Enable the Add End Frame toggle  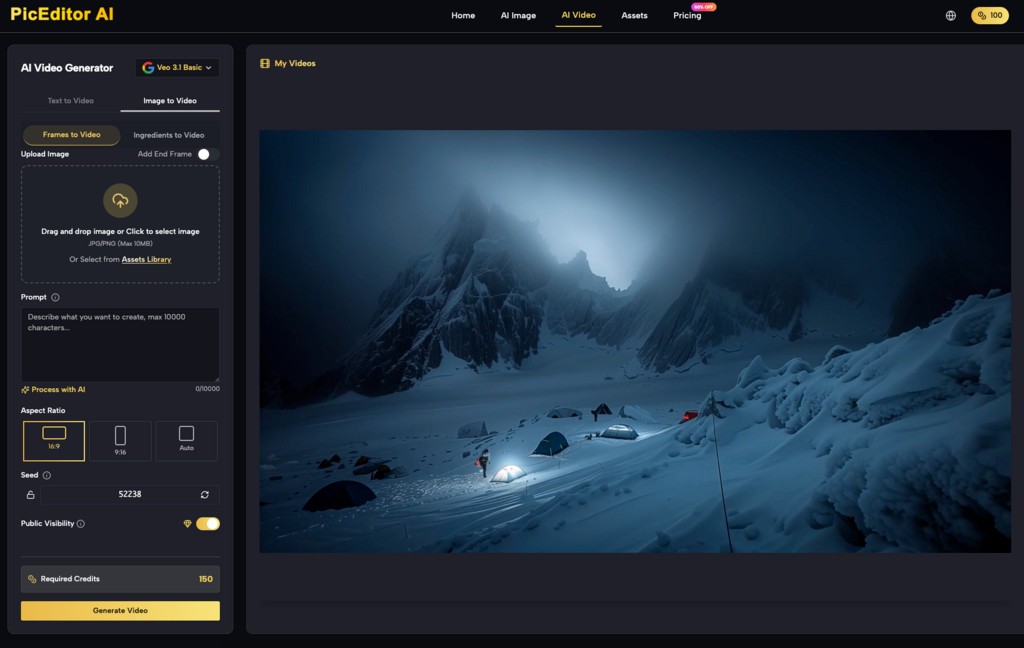[x=207, y=154]
